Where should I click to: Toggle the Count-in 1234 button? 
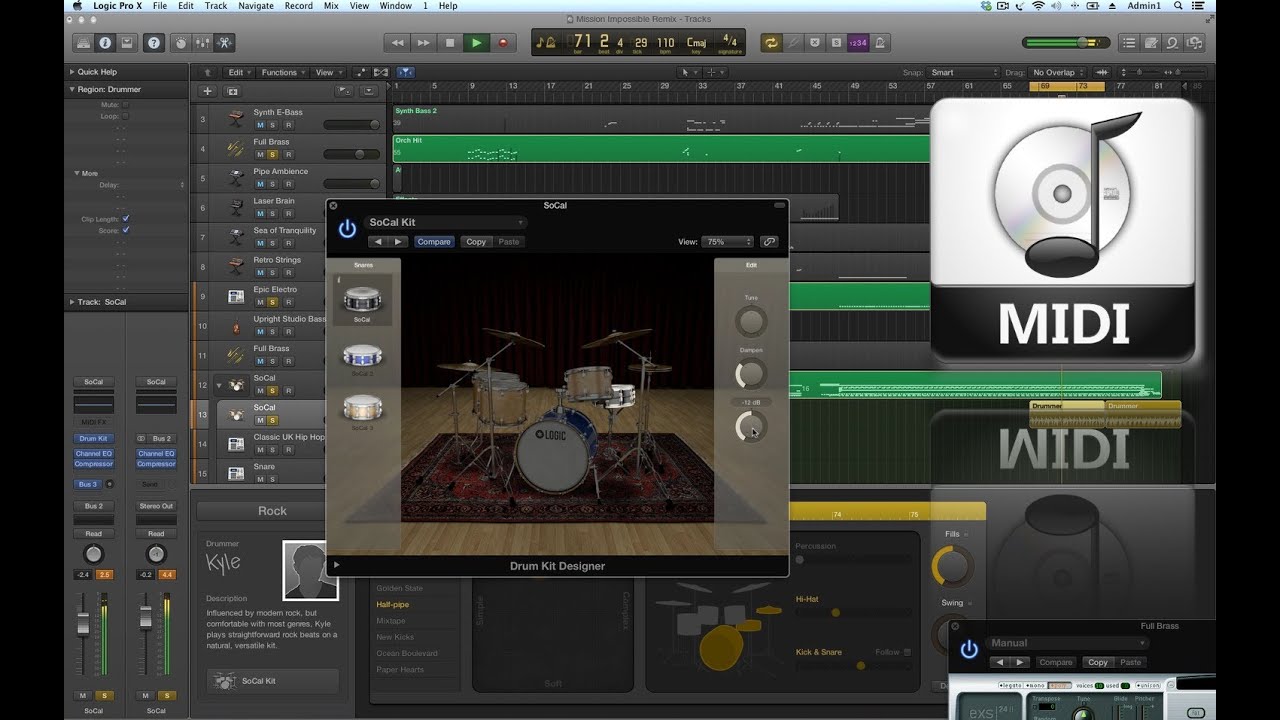click(858, 43)
